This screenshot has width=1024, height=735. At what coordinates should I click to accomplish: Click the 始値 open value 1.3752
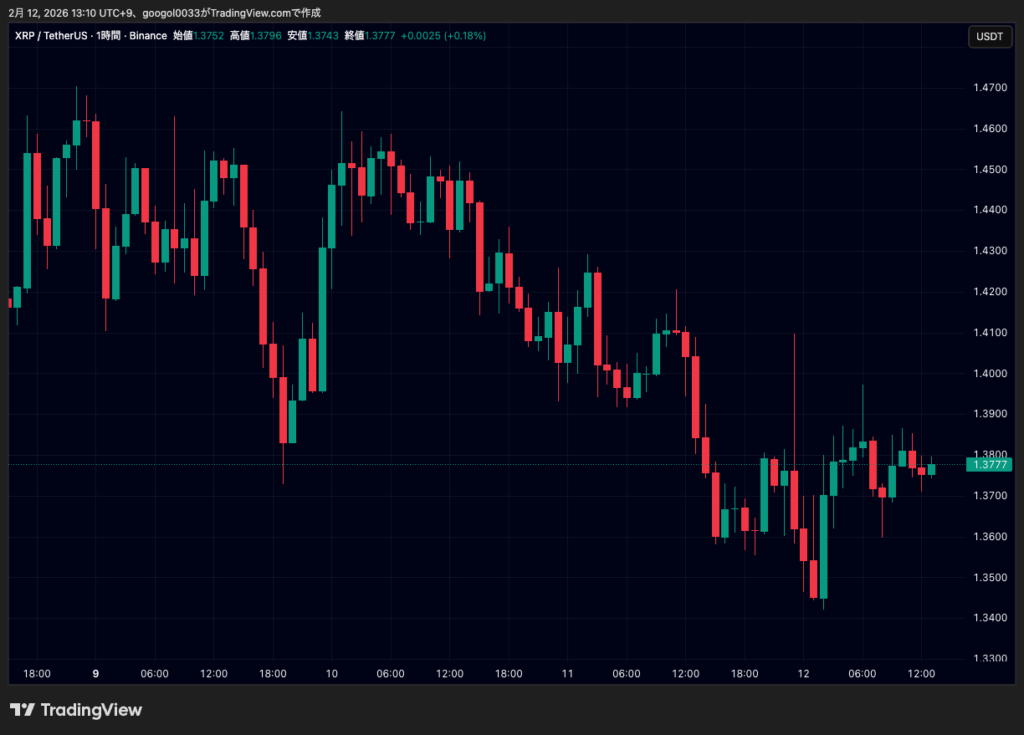tap(209, 36)
